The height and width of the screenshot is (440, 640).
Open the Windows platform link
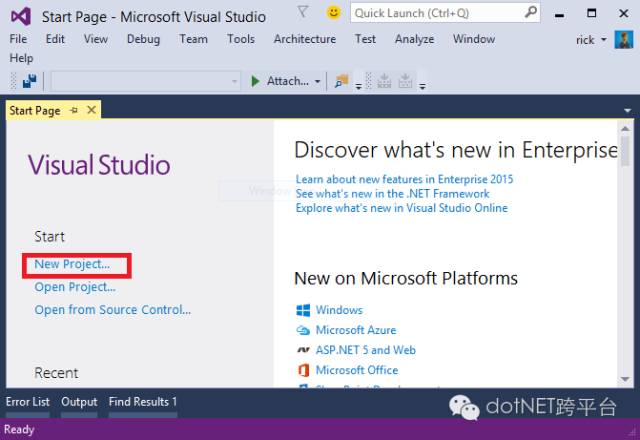pyautogui.click(x=339, y=310)
